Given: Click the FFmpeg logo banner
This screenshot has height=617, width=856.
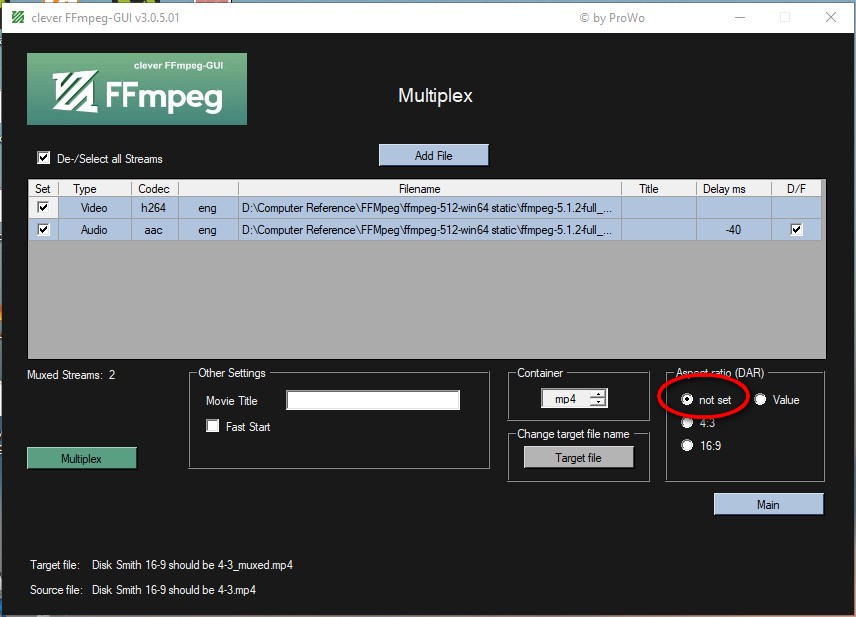Looking at the screenshot, I should pyautogui.click(x=137, y=89).
